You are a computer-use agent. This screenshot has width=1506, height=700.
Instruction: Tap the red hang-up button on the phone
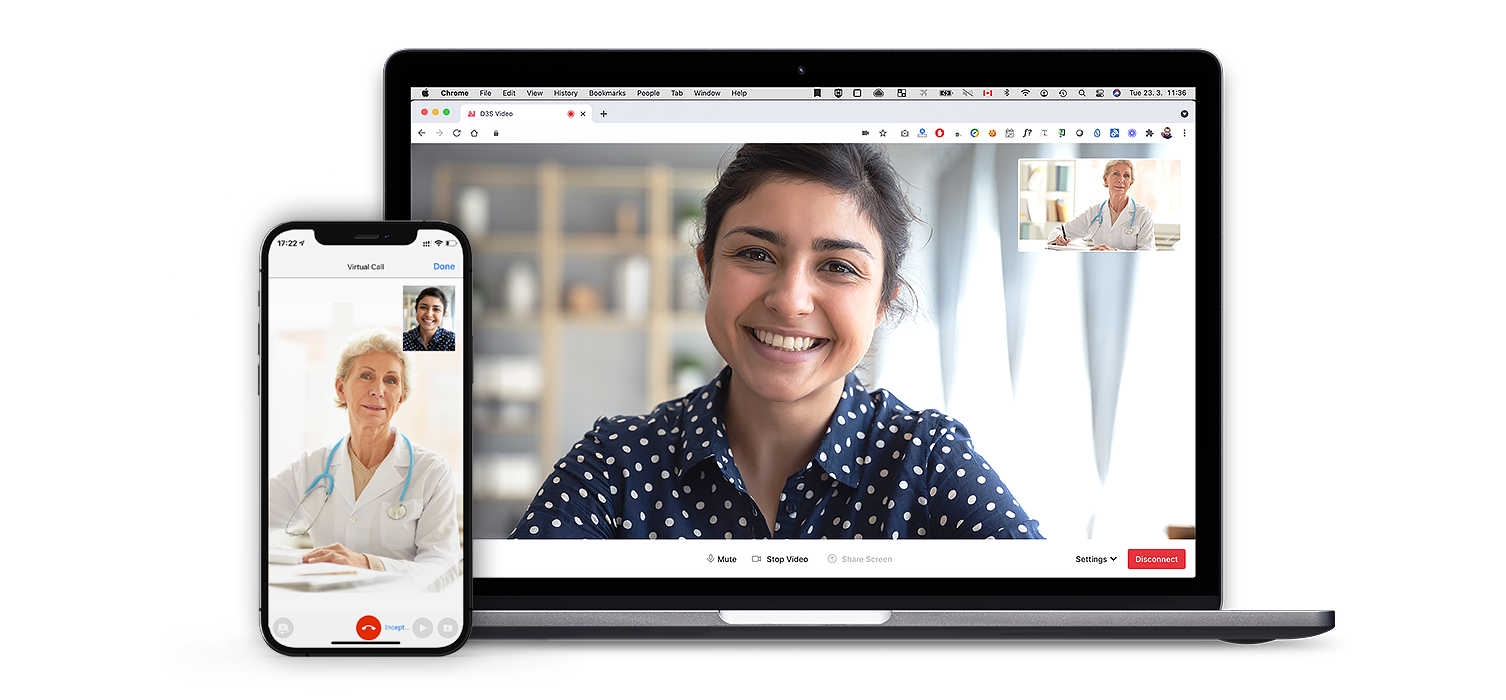click(369, 628)
